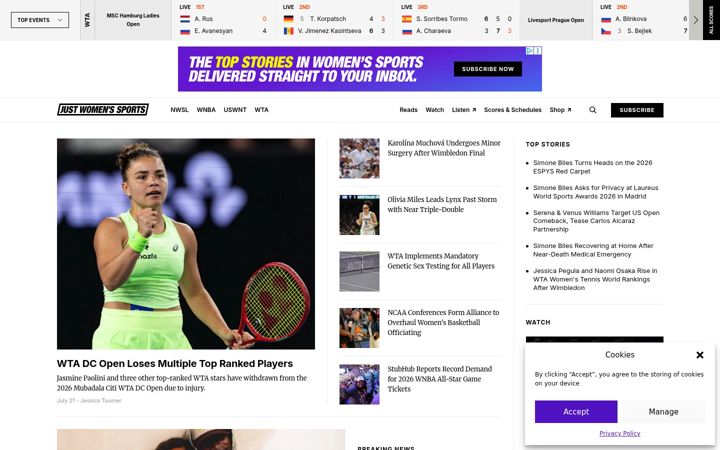
Task: Open the search magnifier icon
Action: tap(593, 110)
